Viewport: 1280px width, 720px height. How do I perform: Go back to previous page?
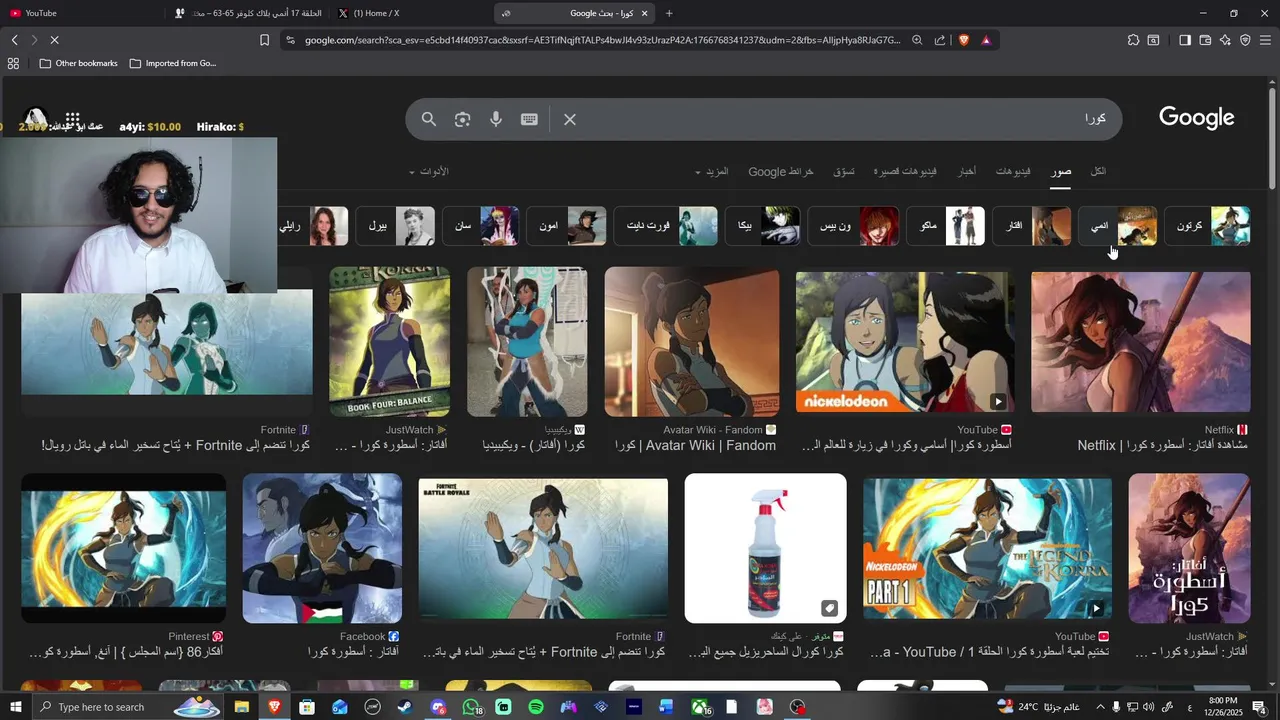click(x=14, y=40)
